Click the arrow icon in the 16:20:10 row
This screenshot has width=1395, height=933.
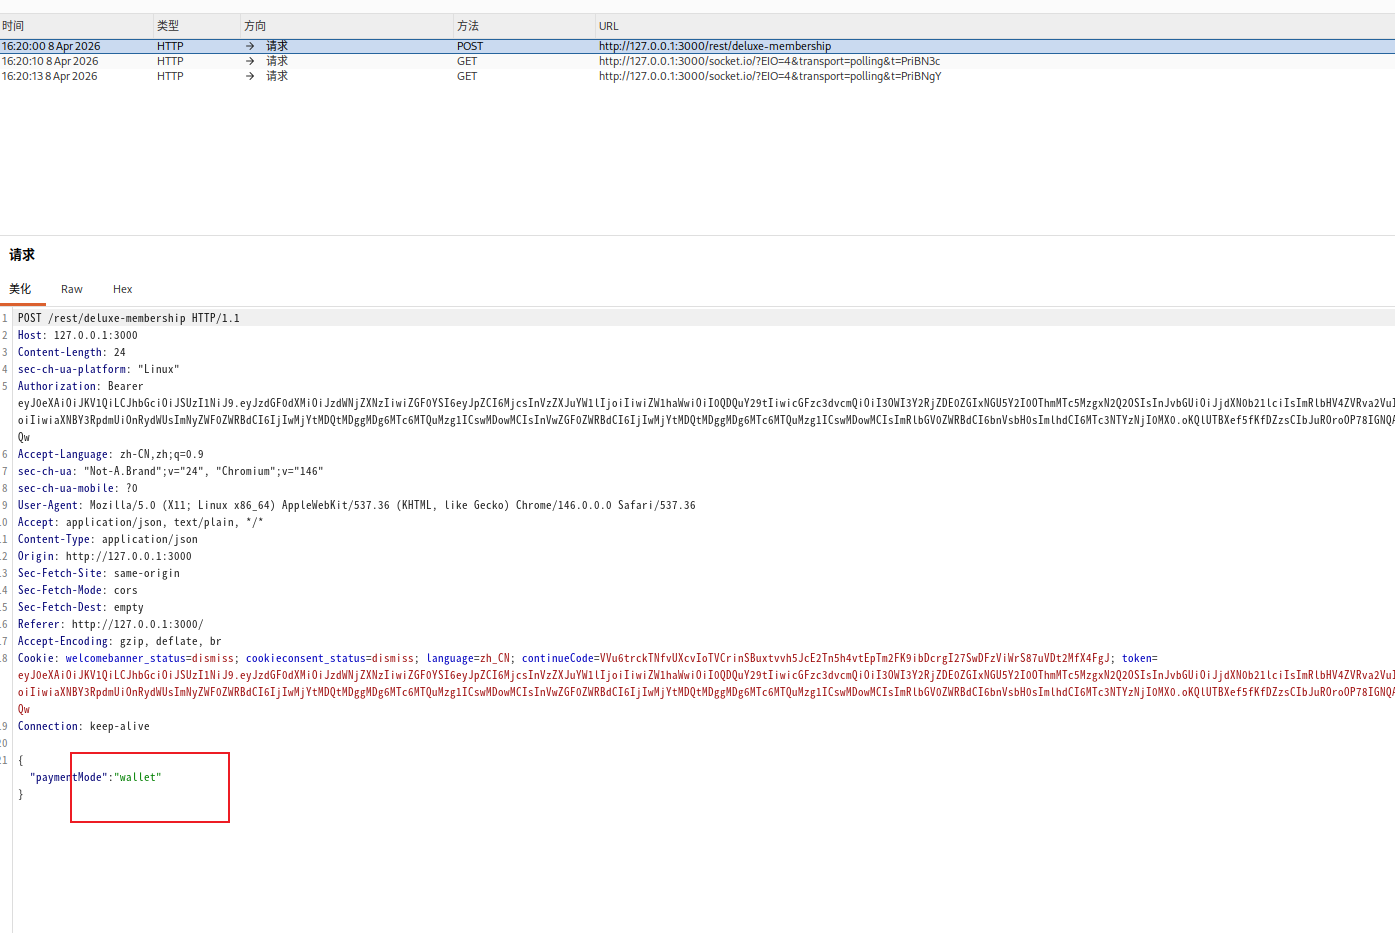tap(250, 61)
